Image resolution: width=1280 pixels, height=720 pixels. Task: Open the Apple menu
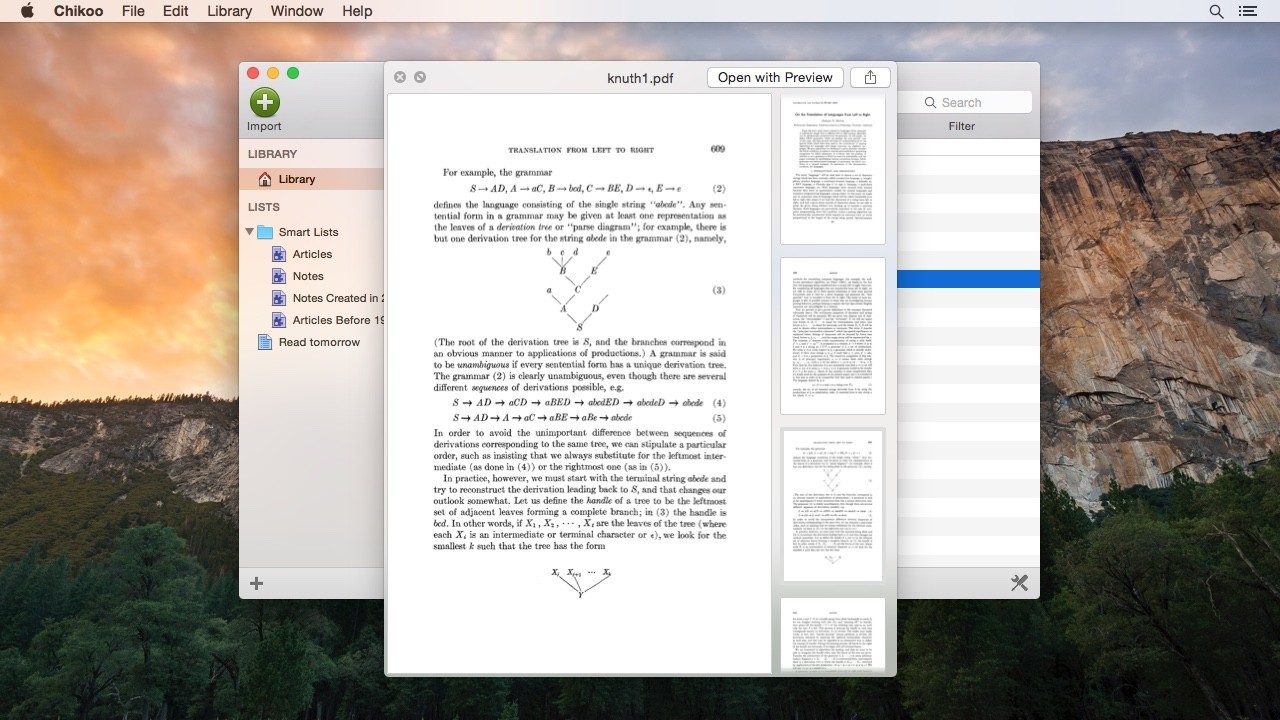[27, 11]
